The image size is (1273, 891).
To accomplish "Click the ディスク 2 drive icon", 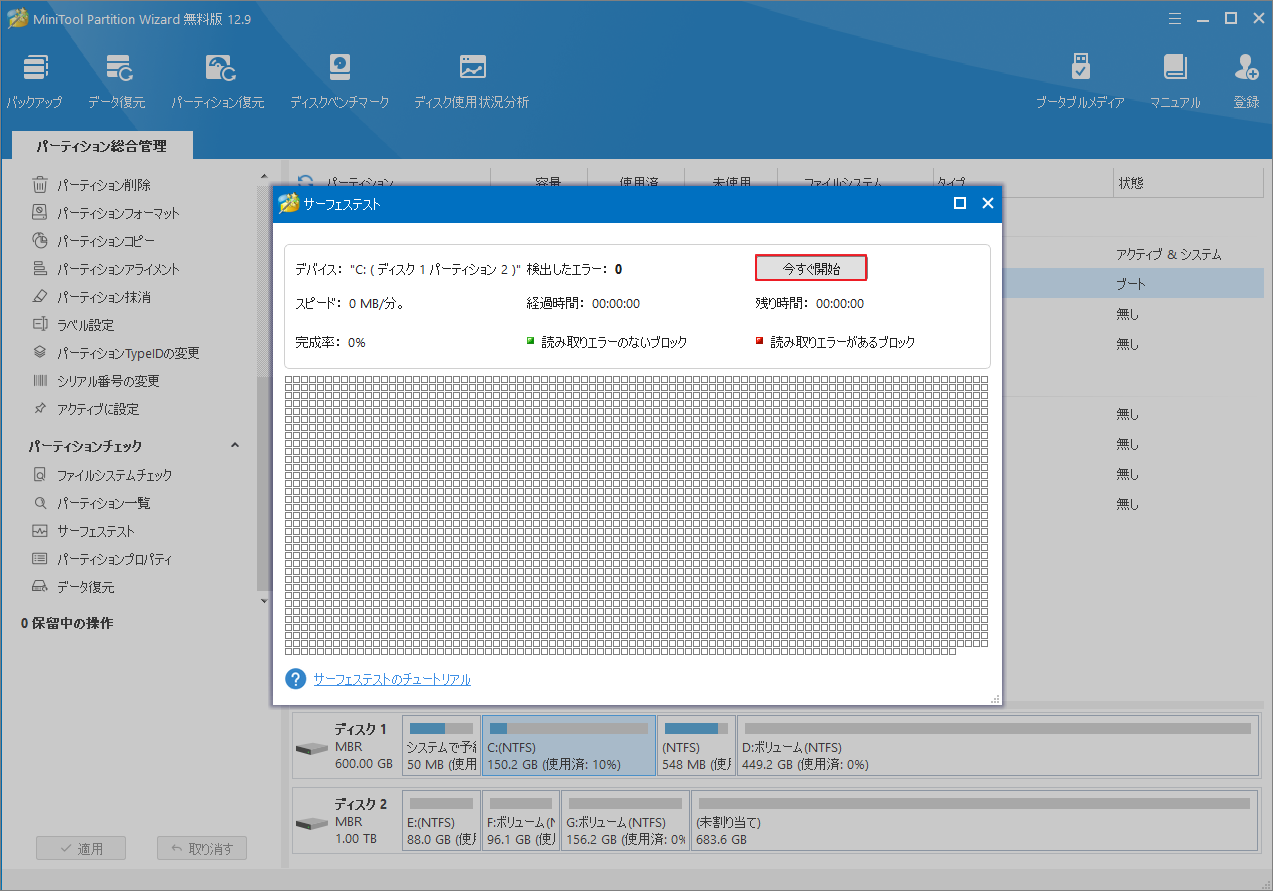I will click(x=312, y=823).
